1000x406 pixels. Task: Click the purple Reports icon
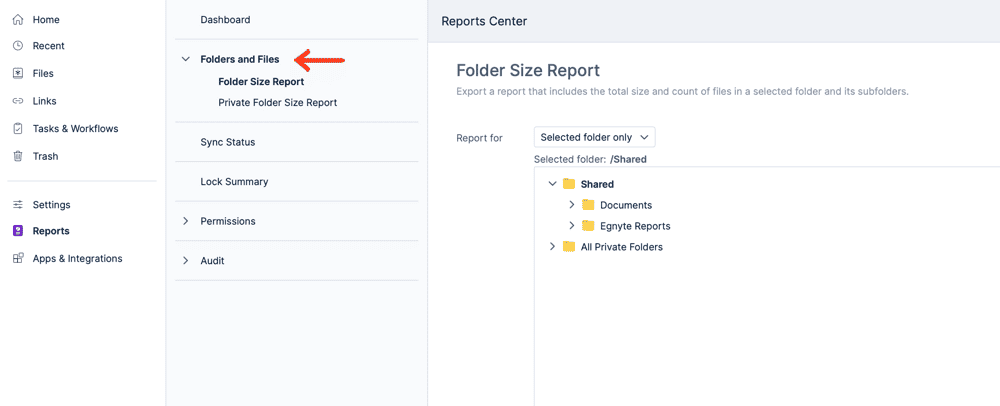click(x=18, y=231)
